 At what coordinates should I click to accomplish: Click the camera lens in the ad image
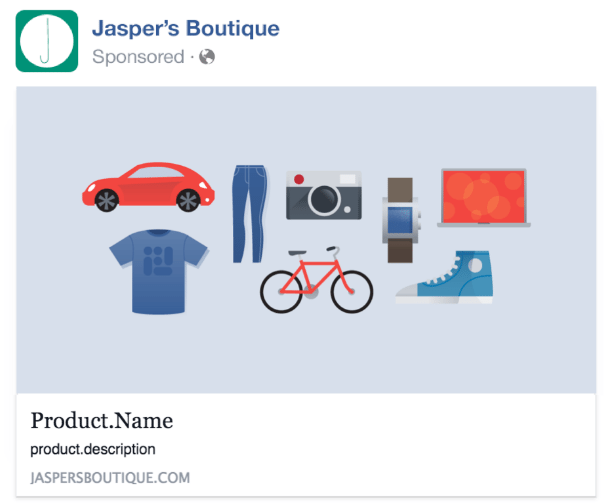[x=324, y=200]
